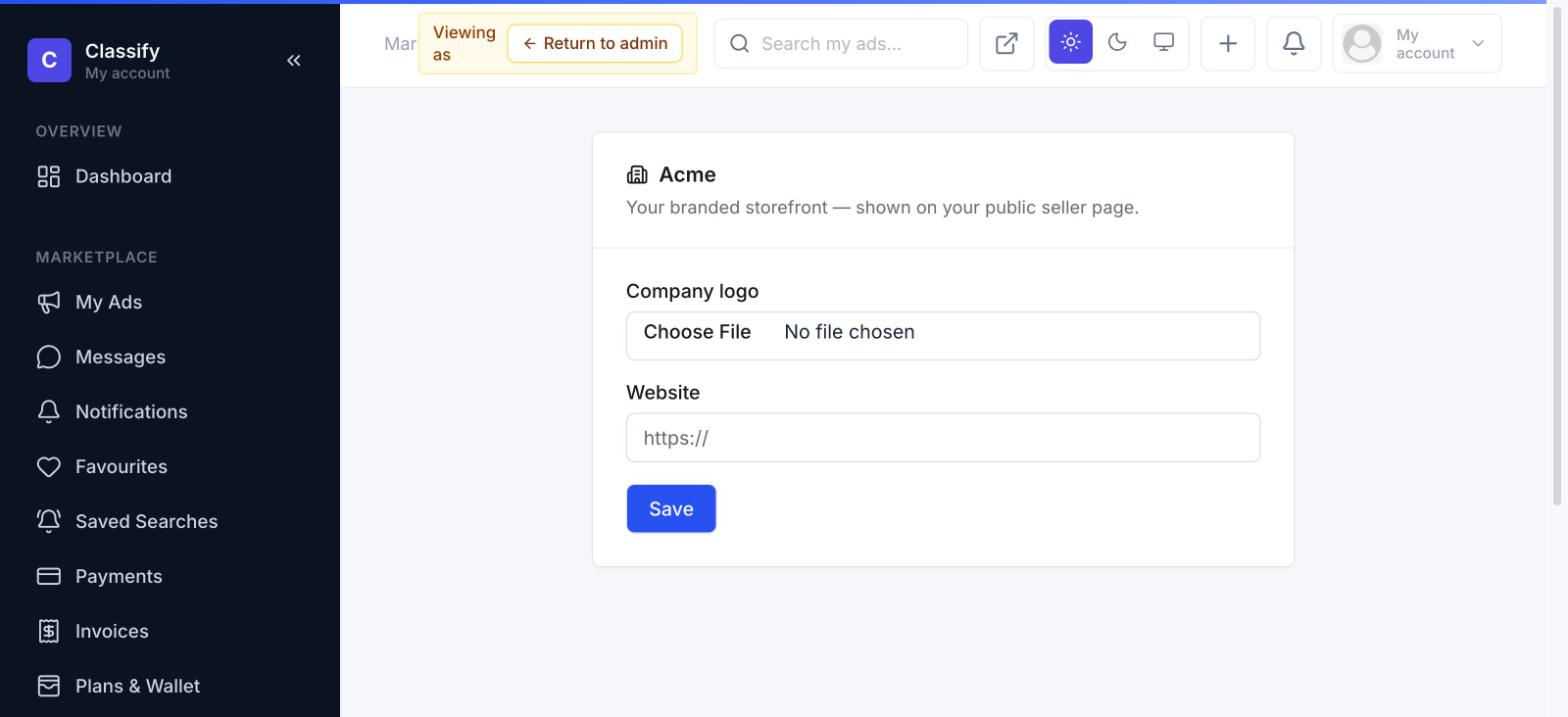1568x717 pixels.
Task: Click the user avatar image
Action: point(1362,44)
